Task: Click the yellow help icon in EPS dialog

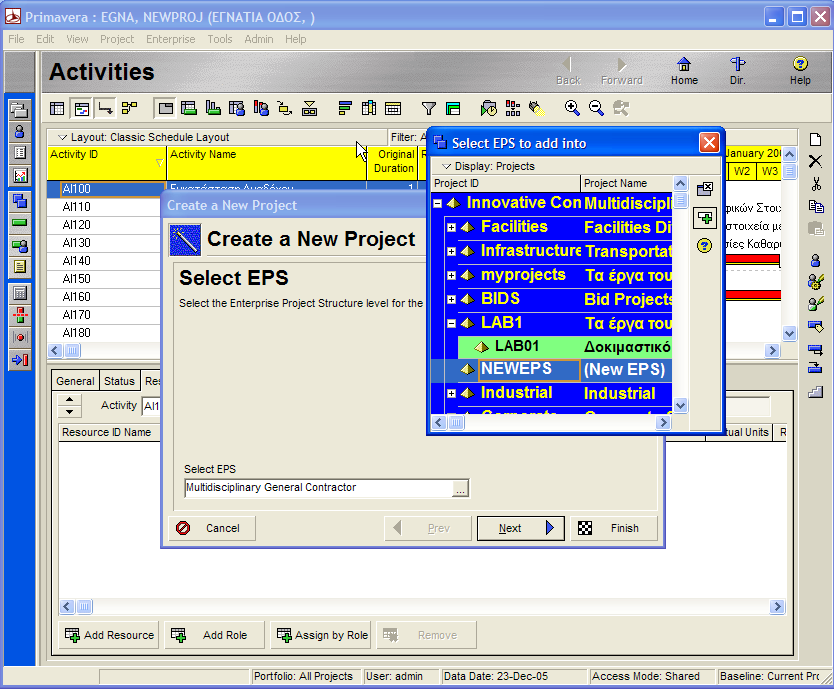Action: pyautogui.click(x=705, y=245)
